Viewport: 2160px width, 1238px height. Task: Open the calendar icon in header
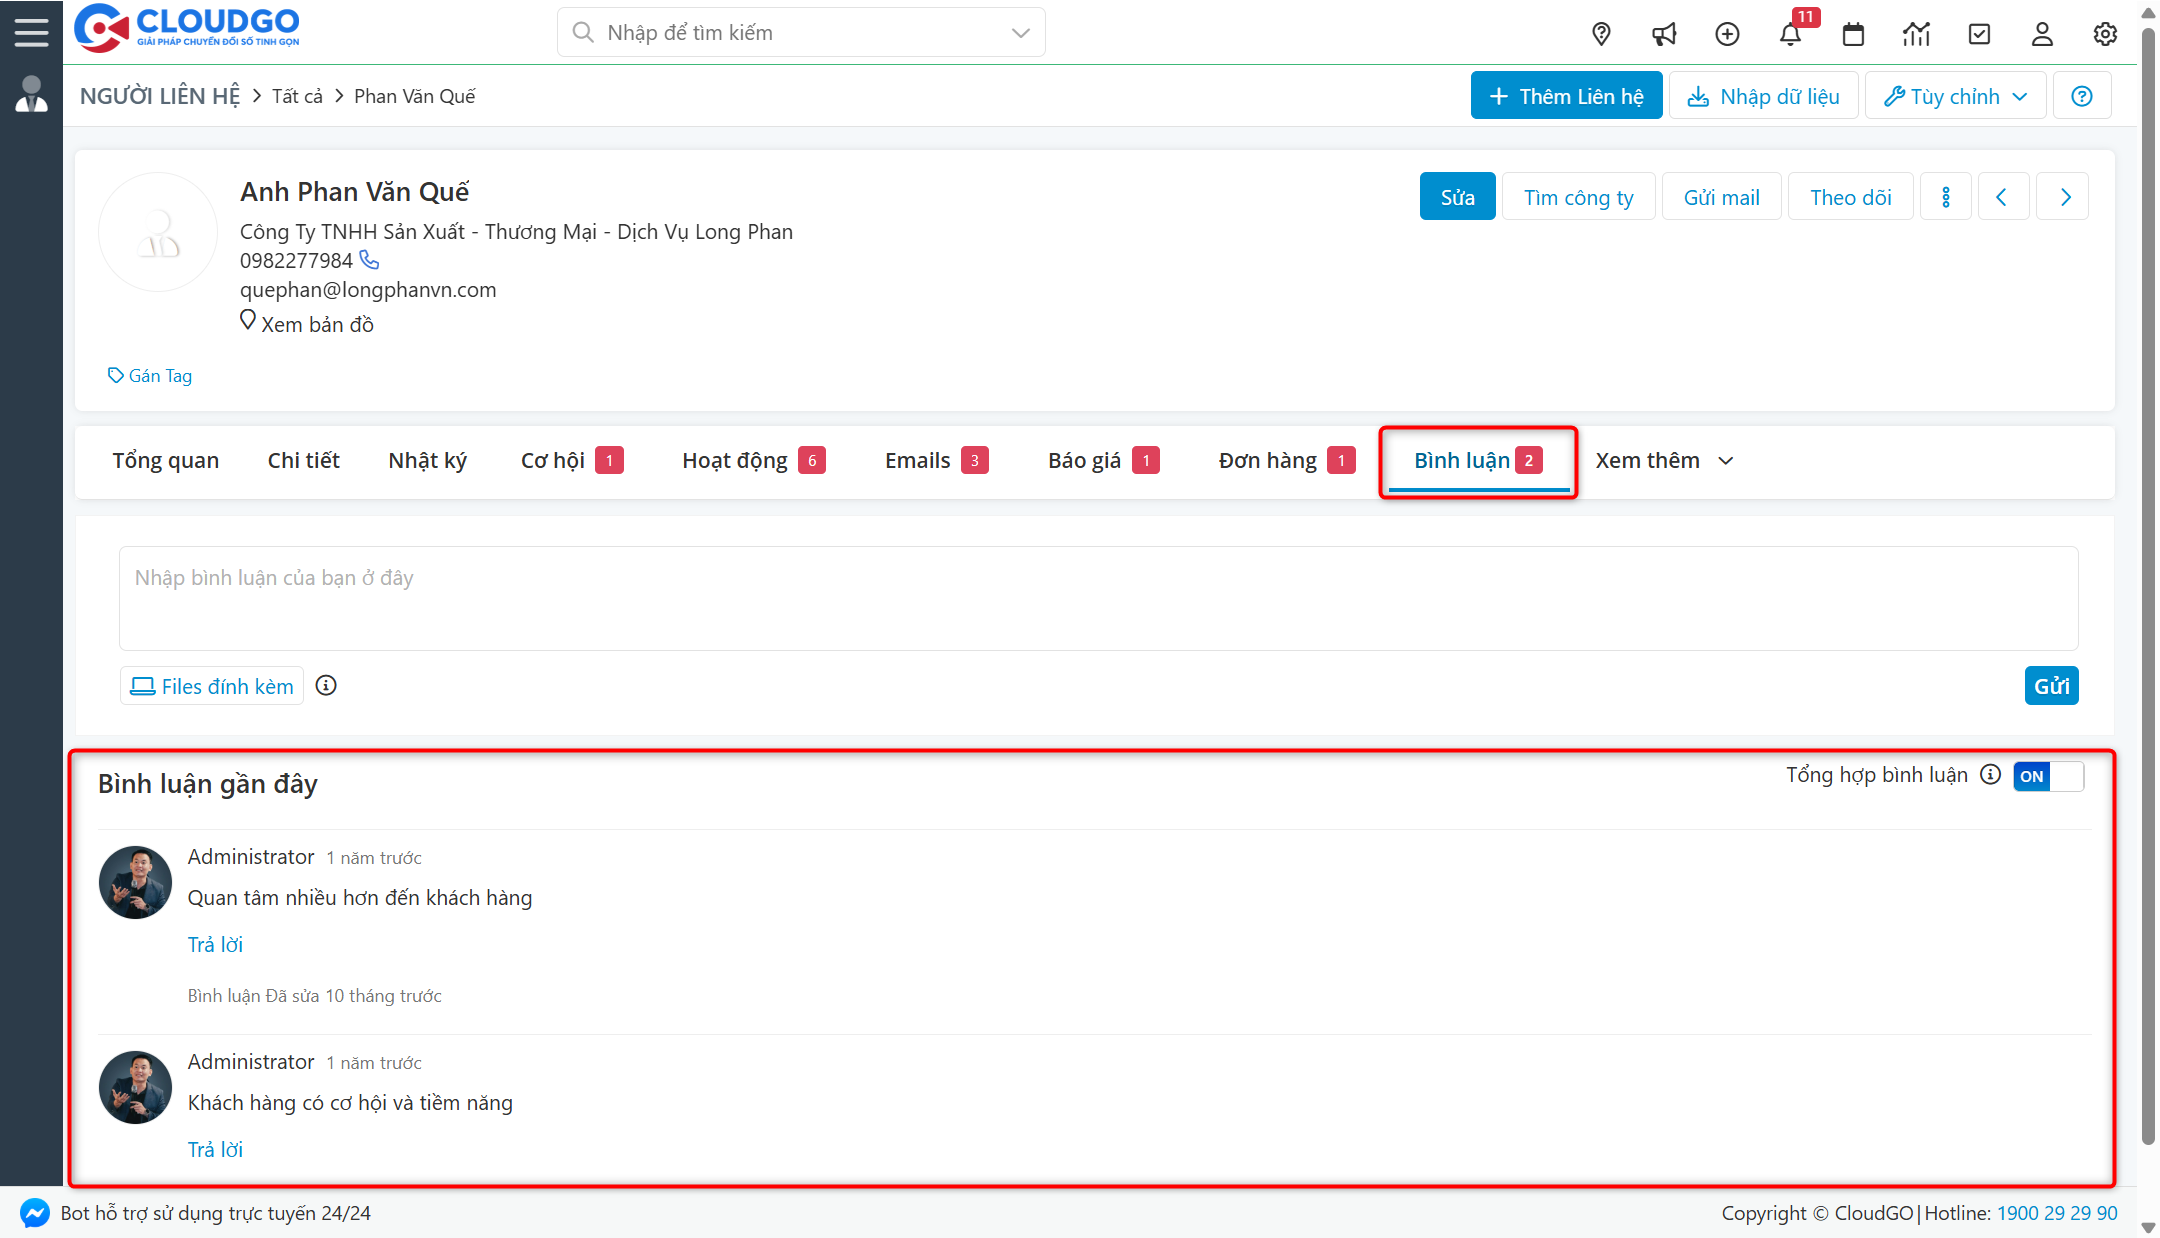(x=1853, y=34)
